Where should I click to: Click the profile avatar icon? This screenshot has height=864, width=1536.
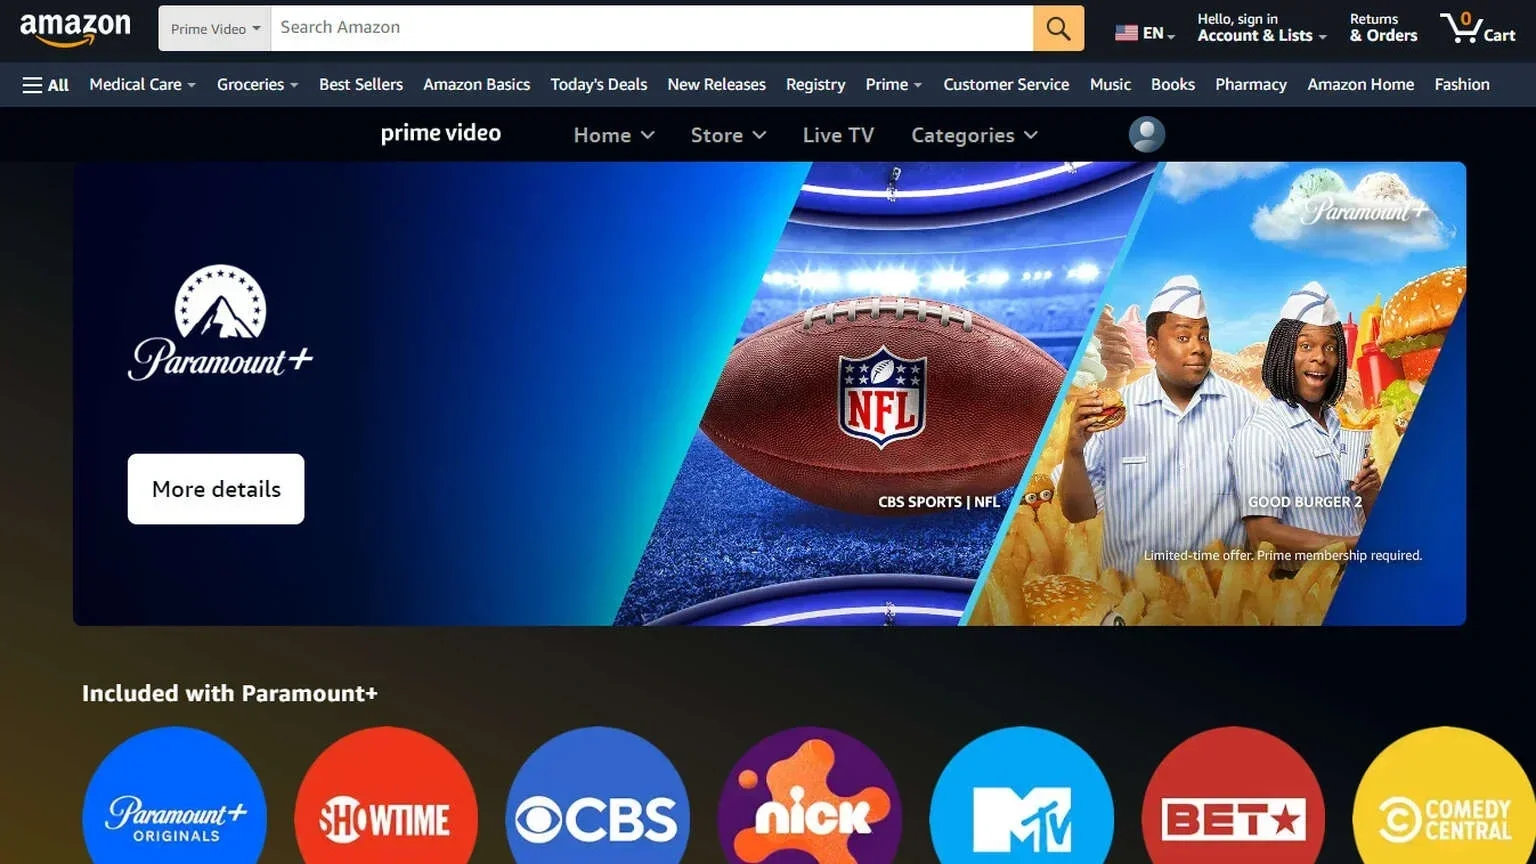click(x=1147, y=134)
